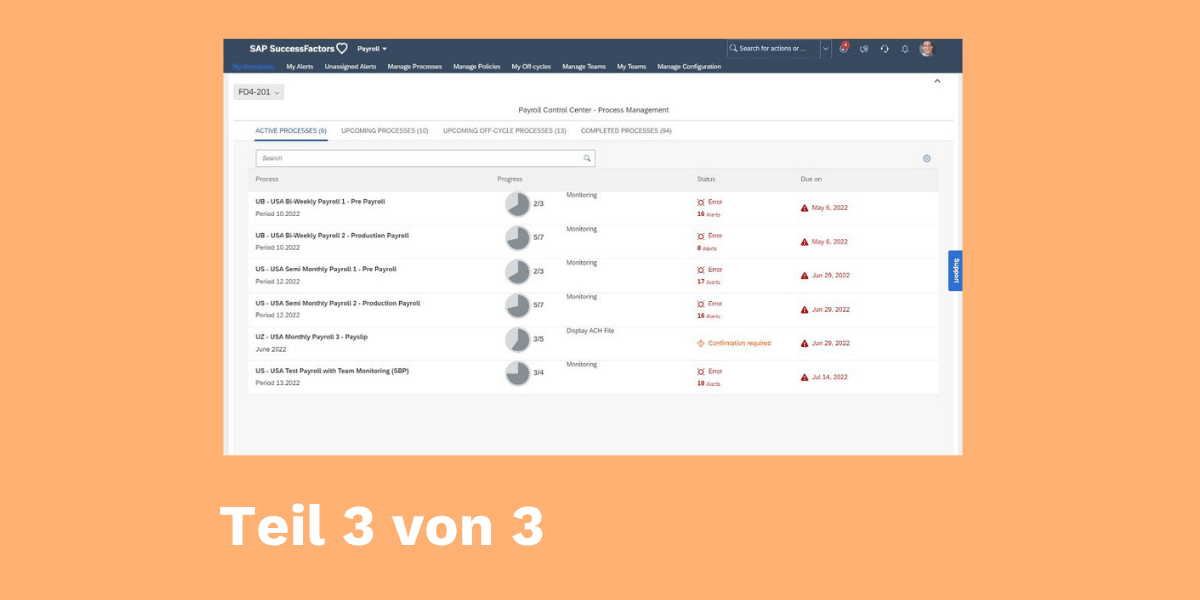This screenshot has height=600, width=1200.
Task: Click the user profile avatar
Action: (927, 48)
